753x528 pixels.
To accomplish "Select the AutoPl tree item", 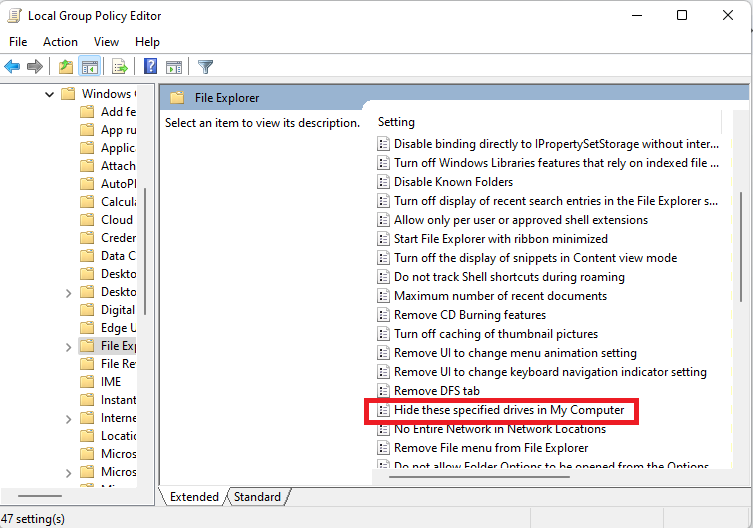I will (x=118, y=184).
